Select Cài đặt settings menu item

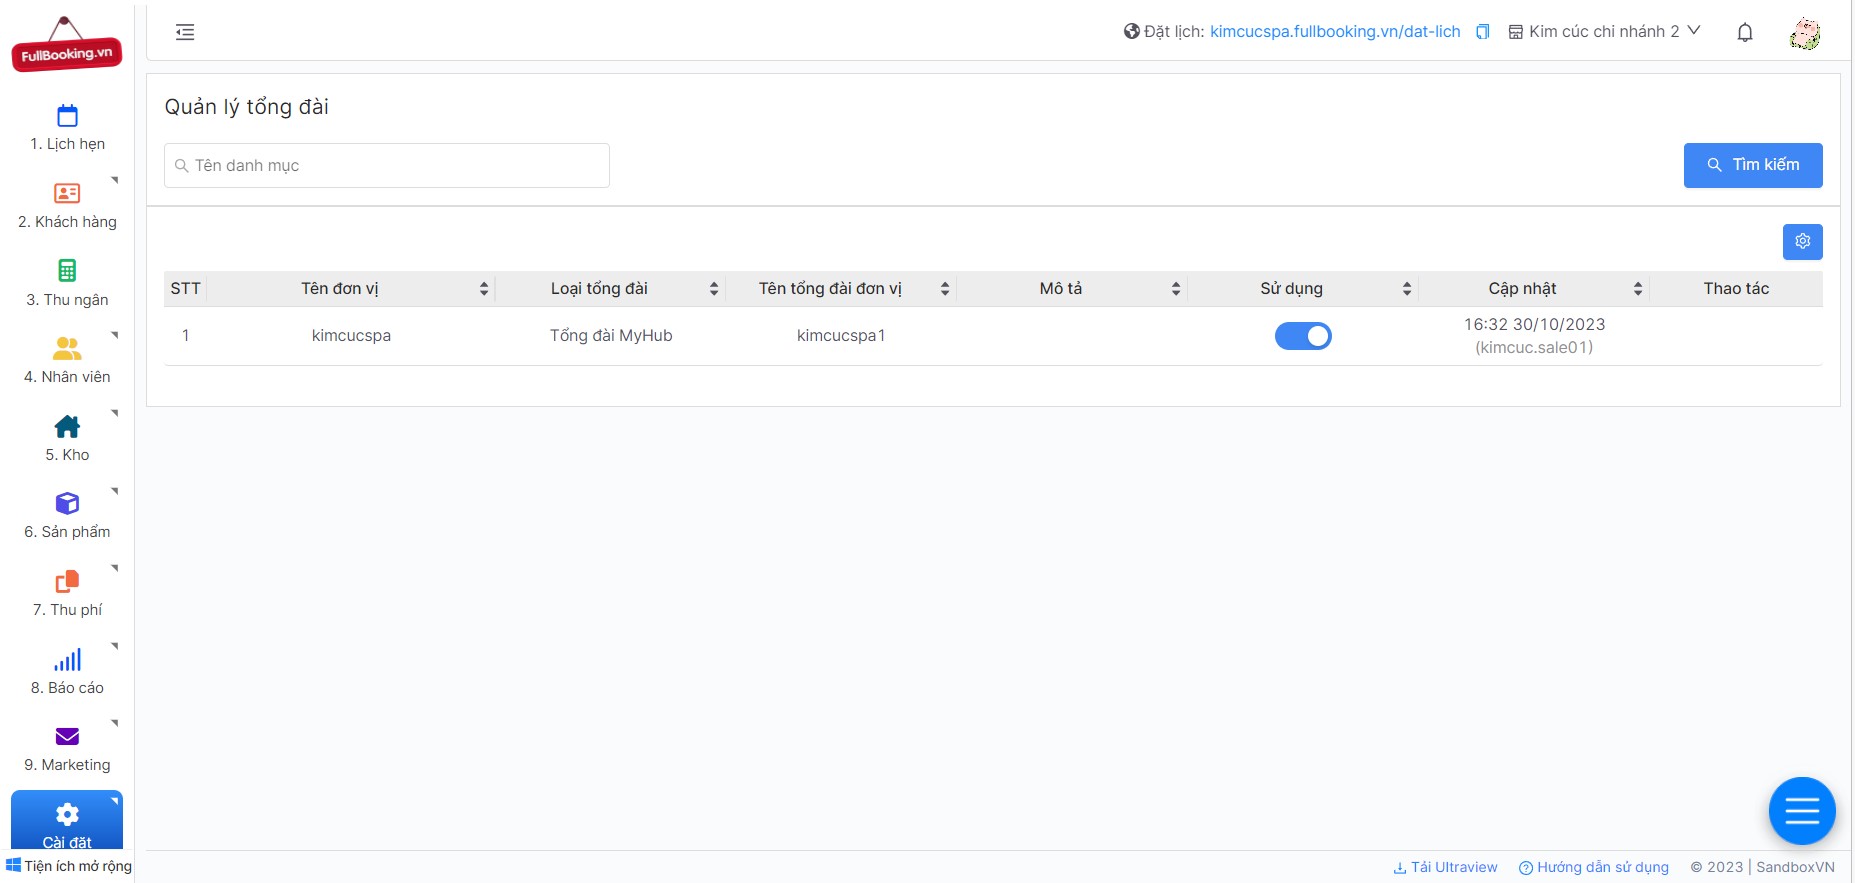tap(67, 822)
